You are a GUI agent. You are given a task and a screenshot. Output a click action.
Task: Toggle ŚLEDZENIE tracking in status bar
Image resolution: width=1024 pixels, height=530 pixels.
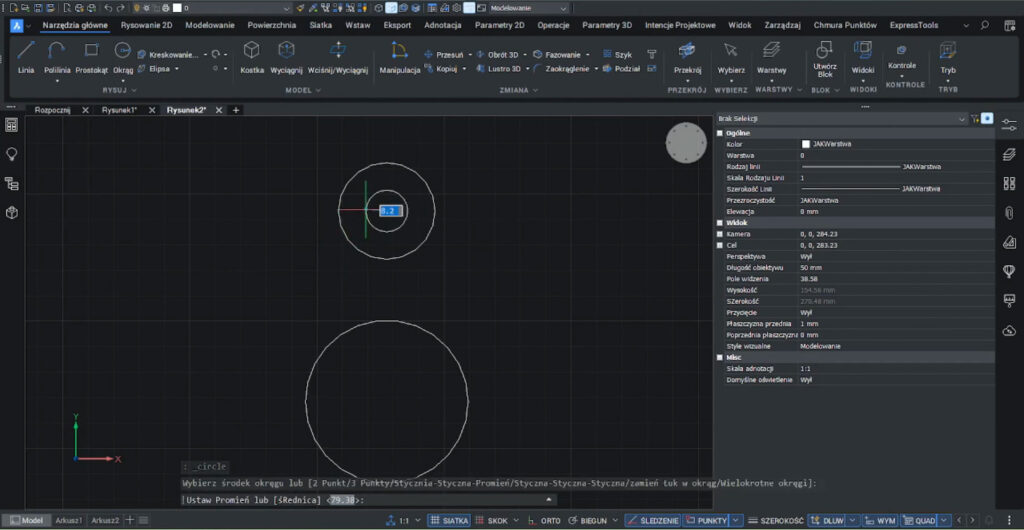click(653, 520)
